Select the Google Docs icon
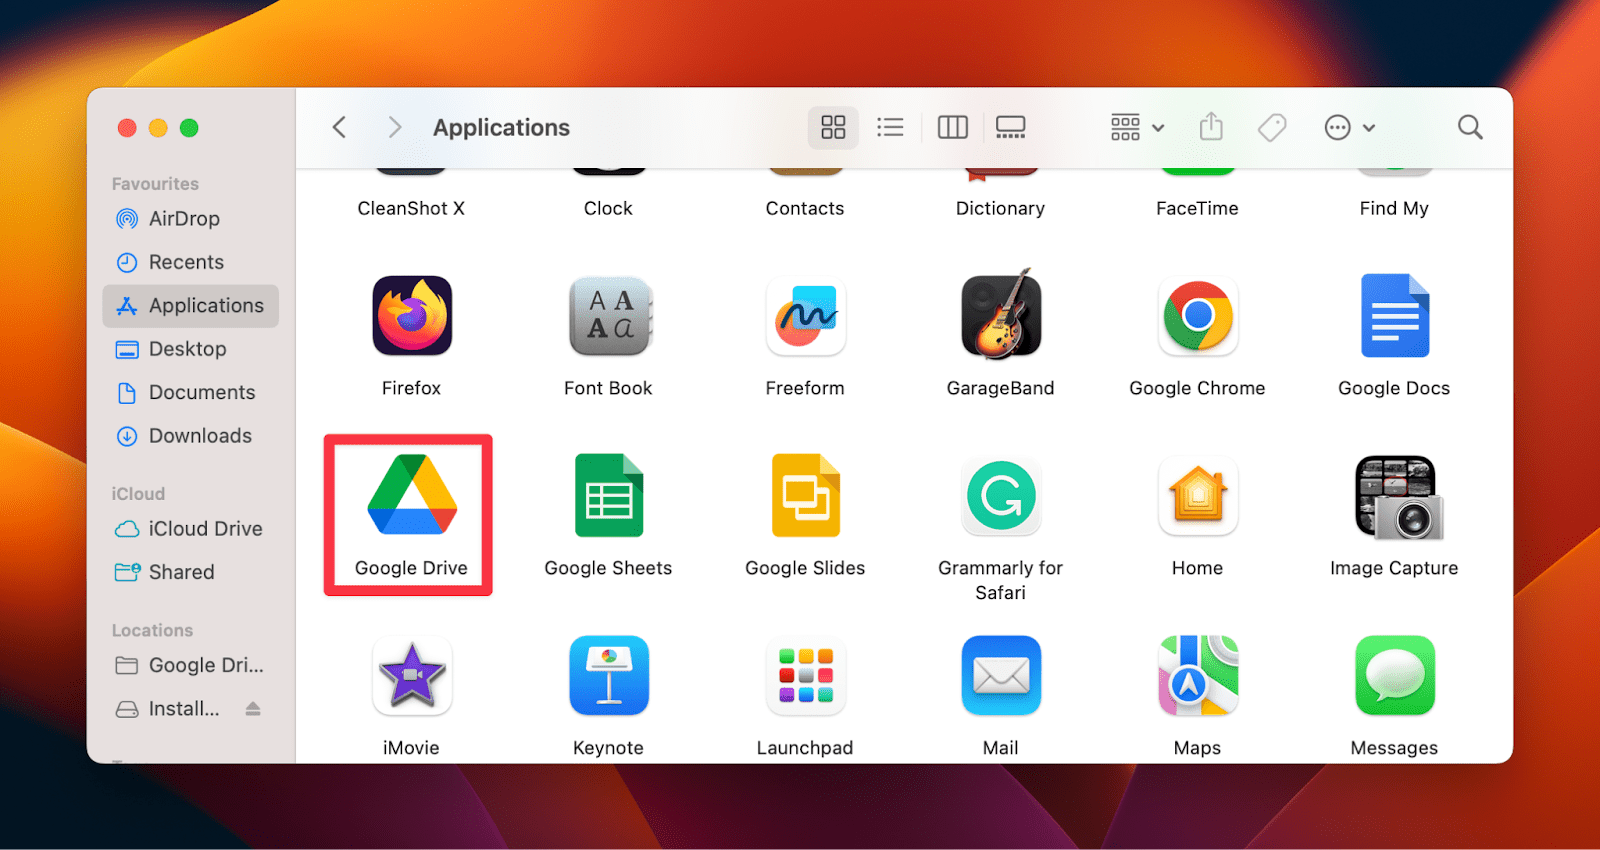 [x=1394, y=316]
